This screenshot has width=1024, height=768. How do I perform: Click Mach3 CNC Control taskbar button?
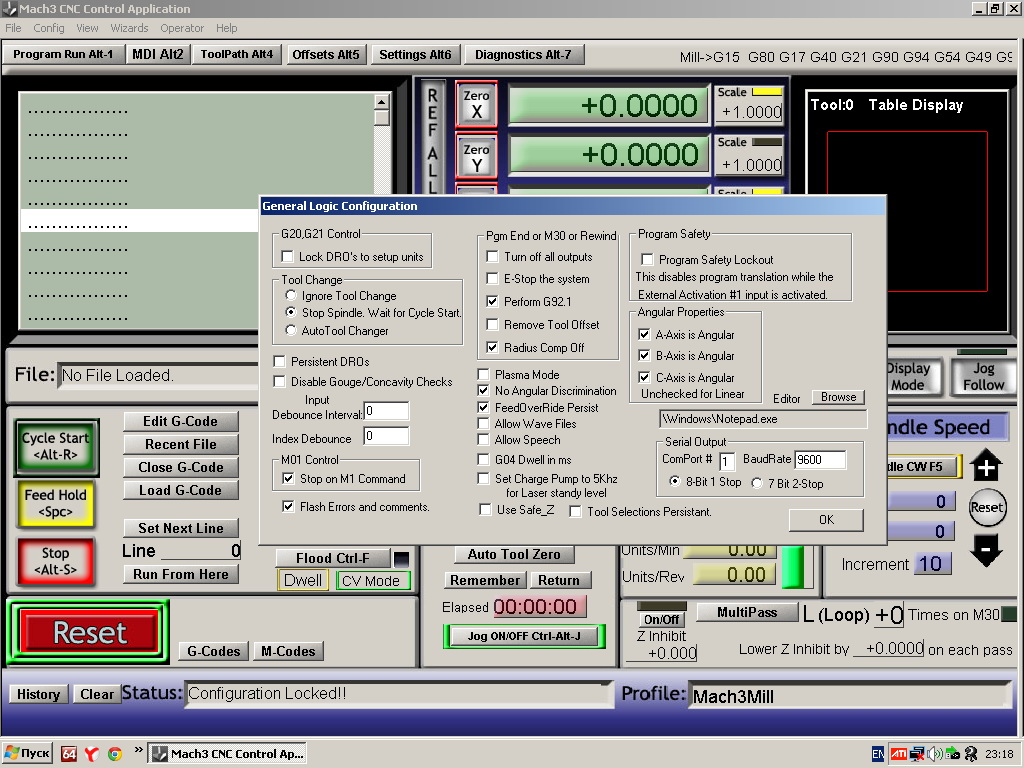227,754
